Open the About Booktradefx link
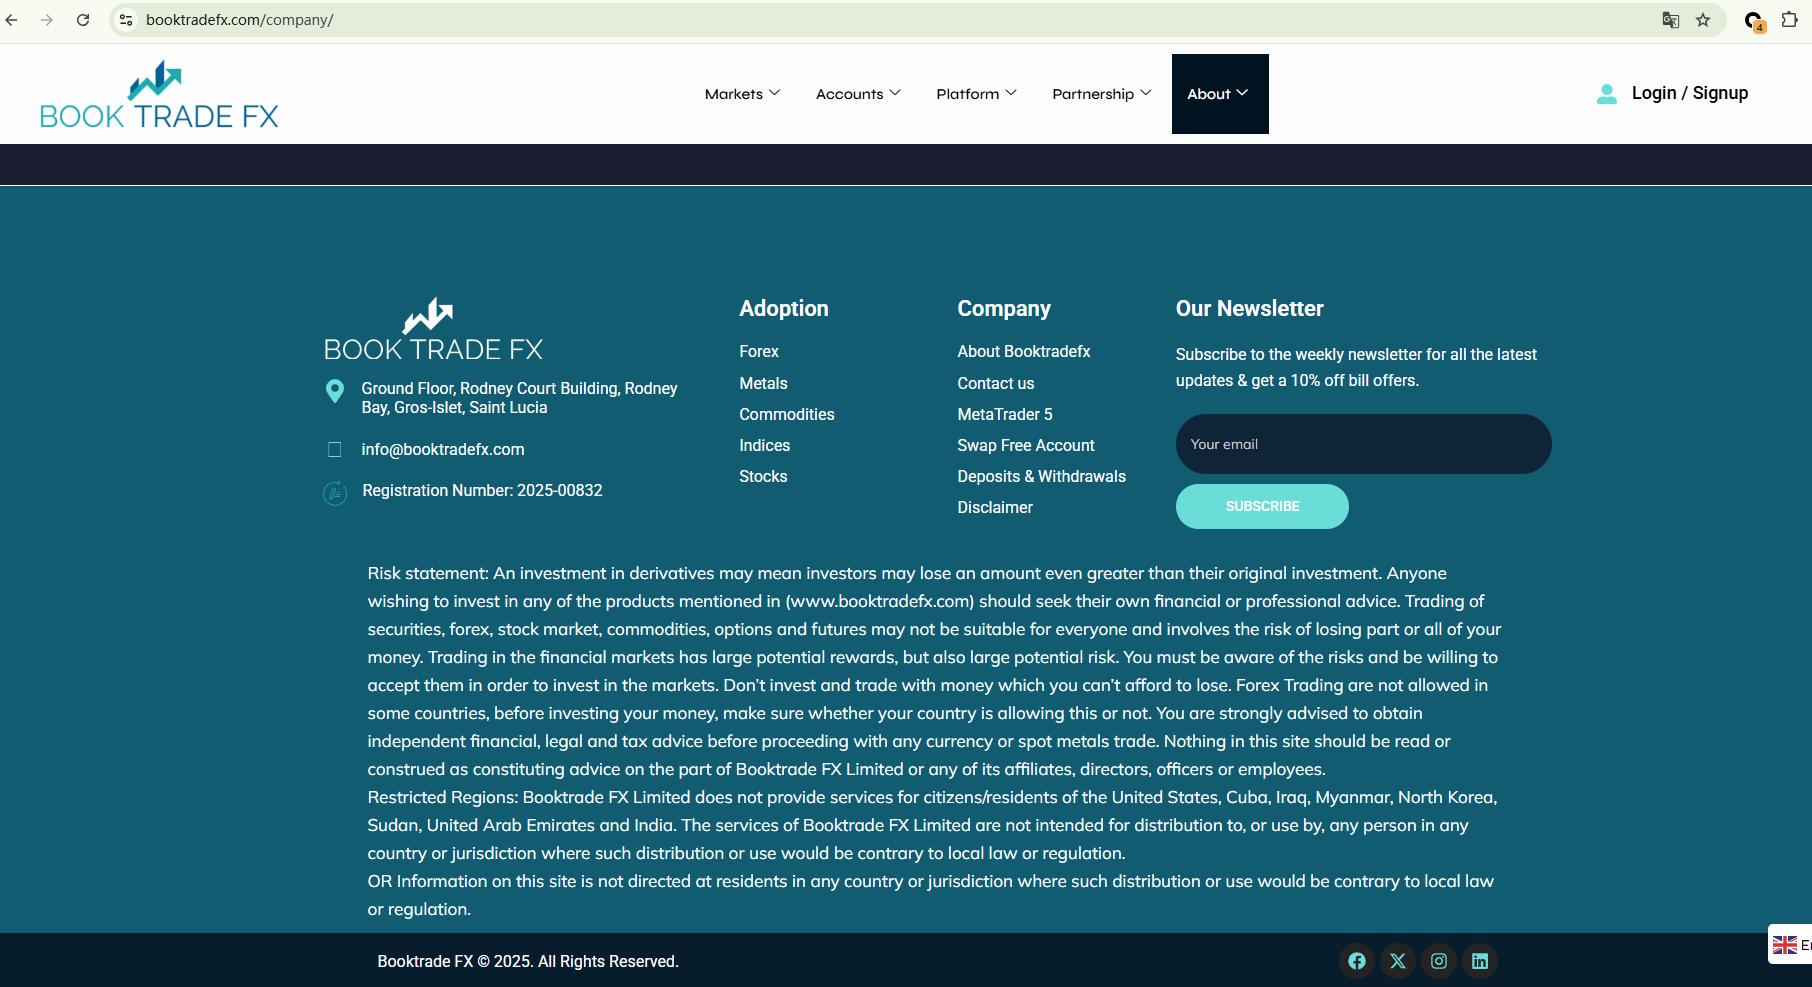This screenshot has width=1812, height=987. [1024, 352]
